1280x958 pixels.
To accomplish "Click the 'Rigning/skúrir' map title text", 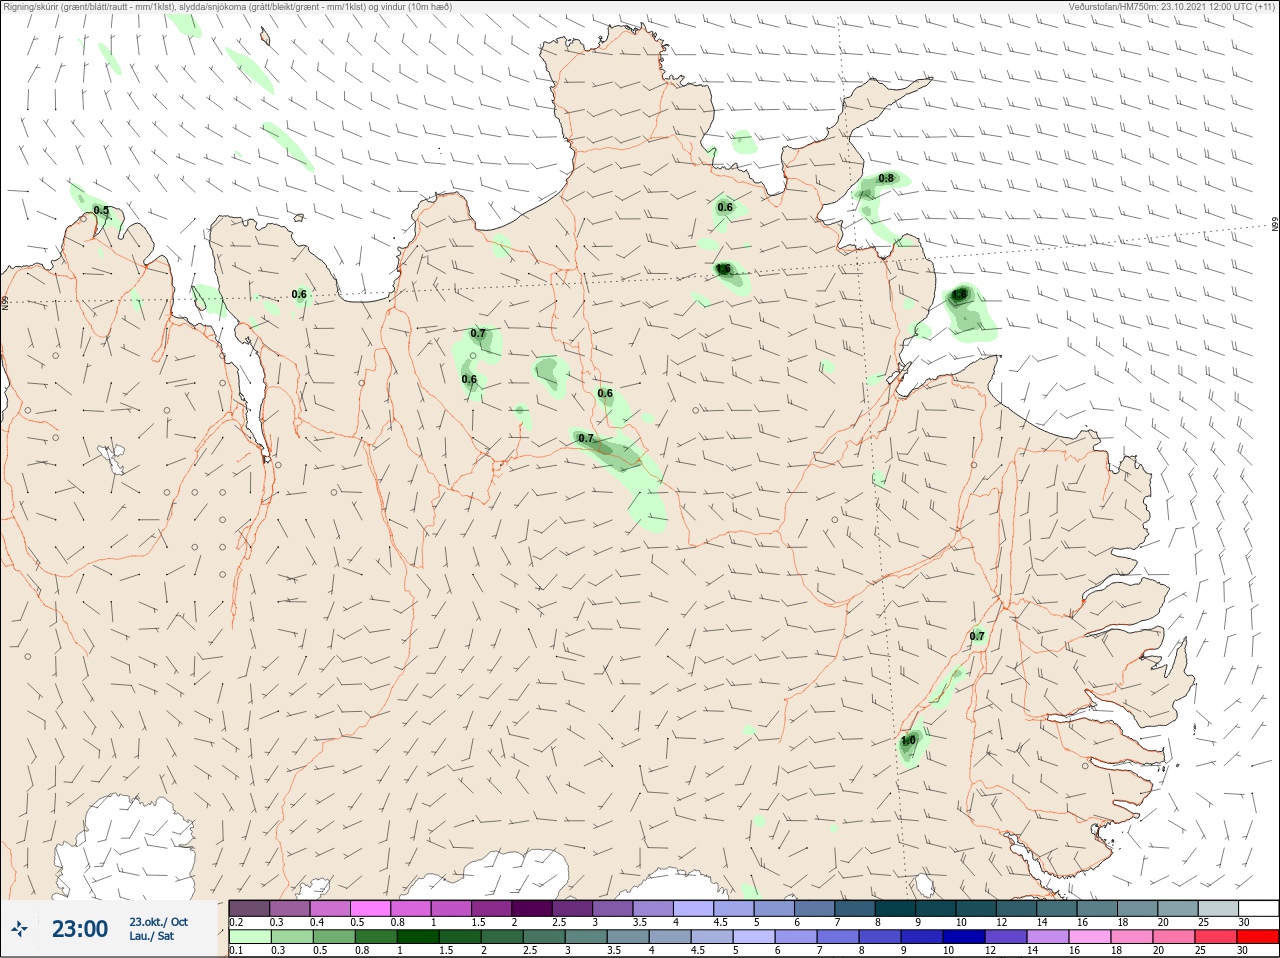I will pyautogui.click(x=30, y=6).
